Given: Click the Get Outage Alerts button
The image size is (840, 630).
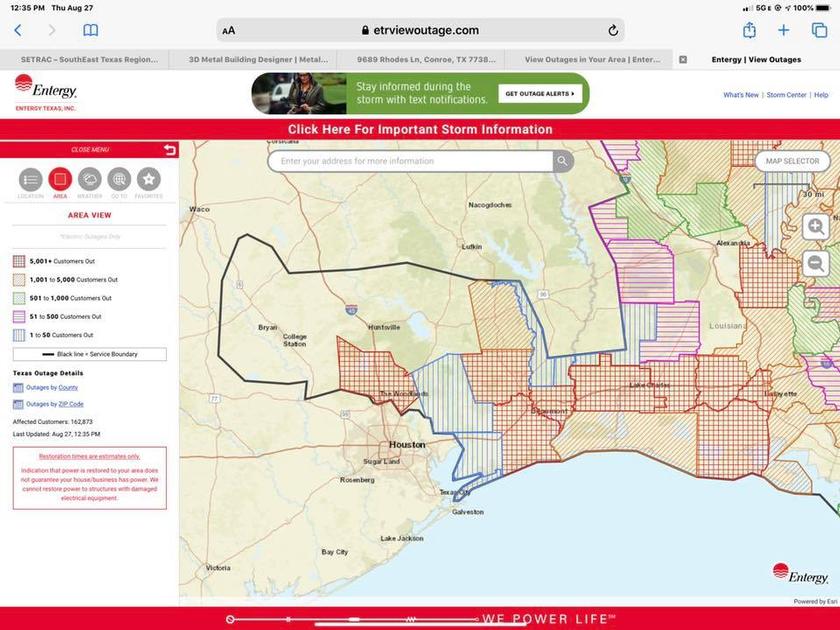Looking at the screenshot, I should coord(540,94).
